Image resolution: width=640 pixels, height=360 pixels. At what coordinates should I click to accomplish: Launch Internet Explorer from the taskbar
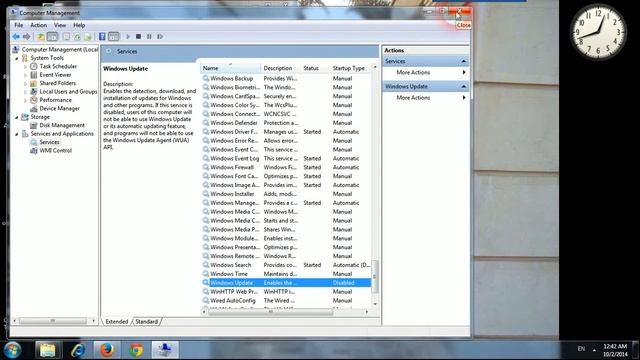(78, 350)
